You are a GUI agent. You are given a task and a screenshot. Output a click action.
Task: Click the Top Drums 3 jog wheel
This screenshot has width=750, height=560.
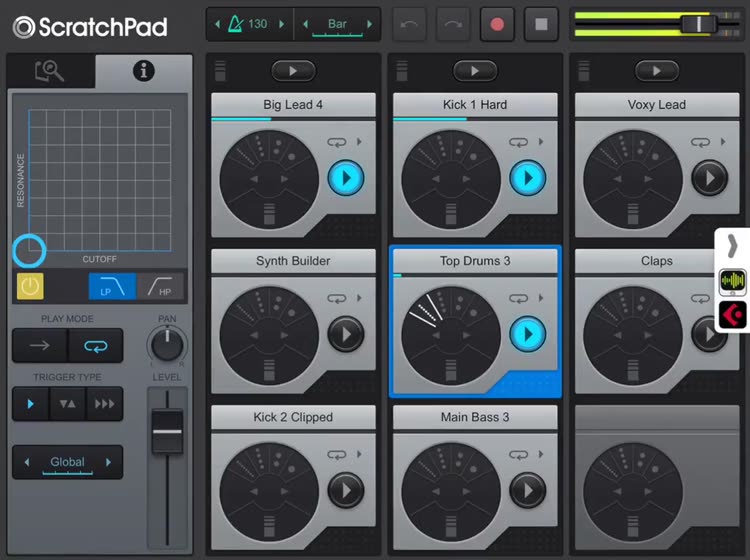451,336
